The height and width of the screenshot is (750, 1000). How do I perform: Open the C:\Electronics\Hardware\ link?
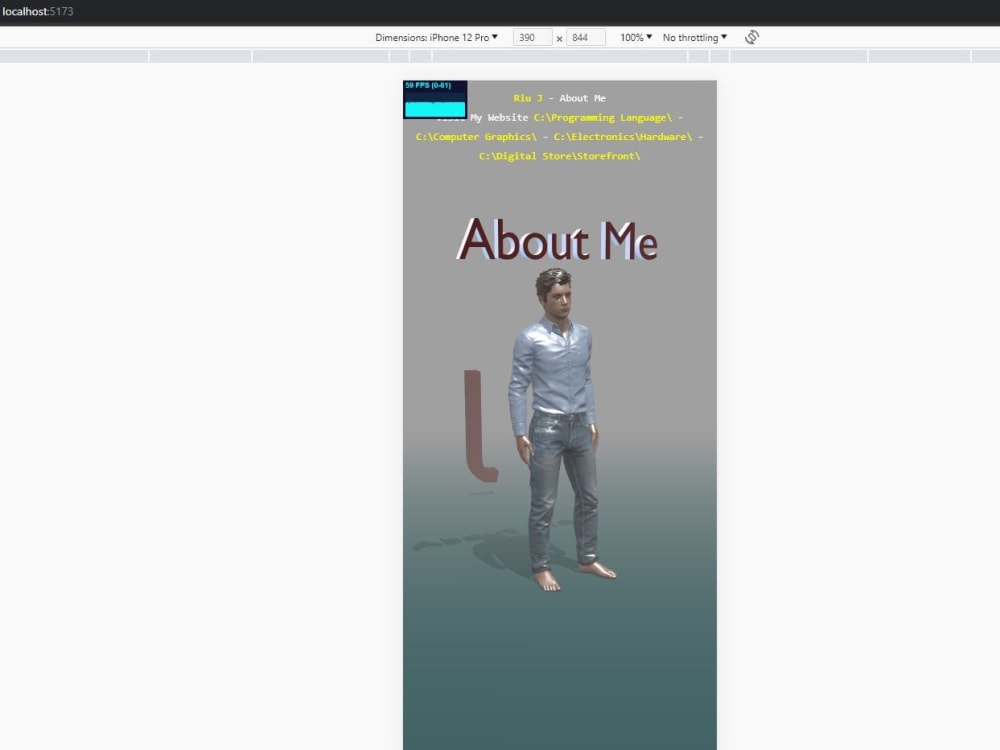pyautogui.click(x=622, y=136)
